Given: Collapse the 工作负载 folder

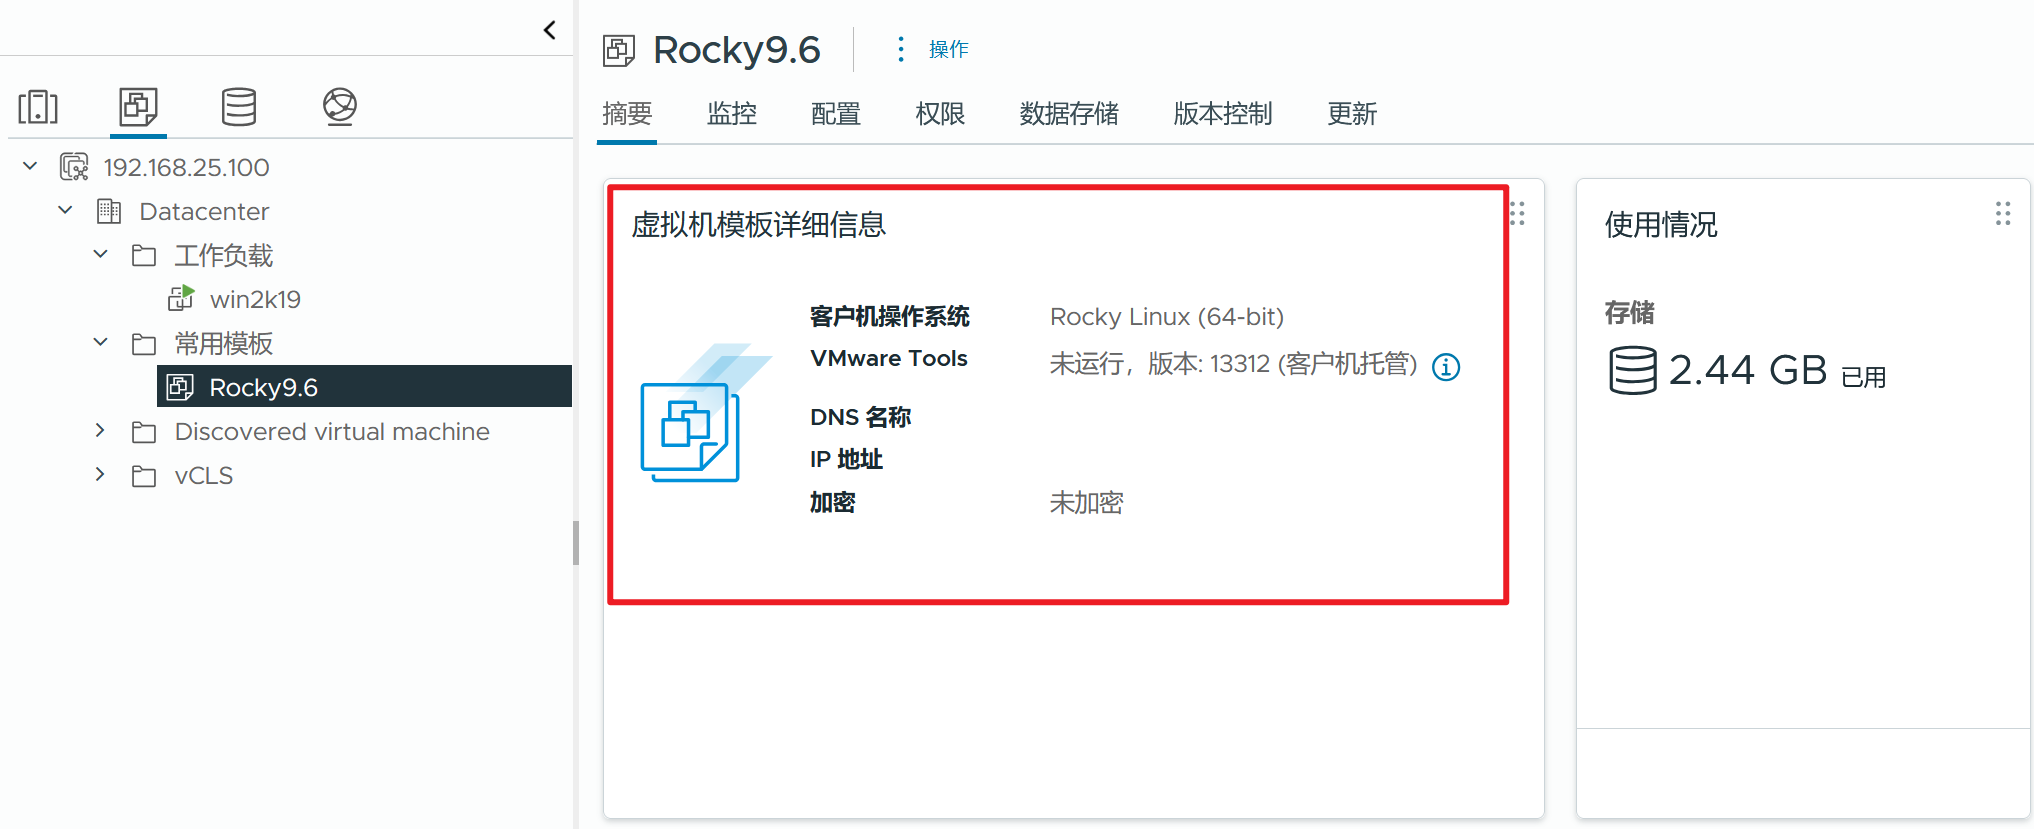Looking at the screenshot, I should (100, 254).
